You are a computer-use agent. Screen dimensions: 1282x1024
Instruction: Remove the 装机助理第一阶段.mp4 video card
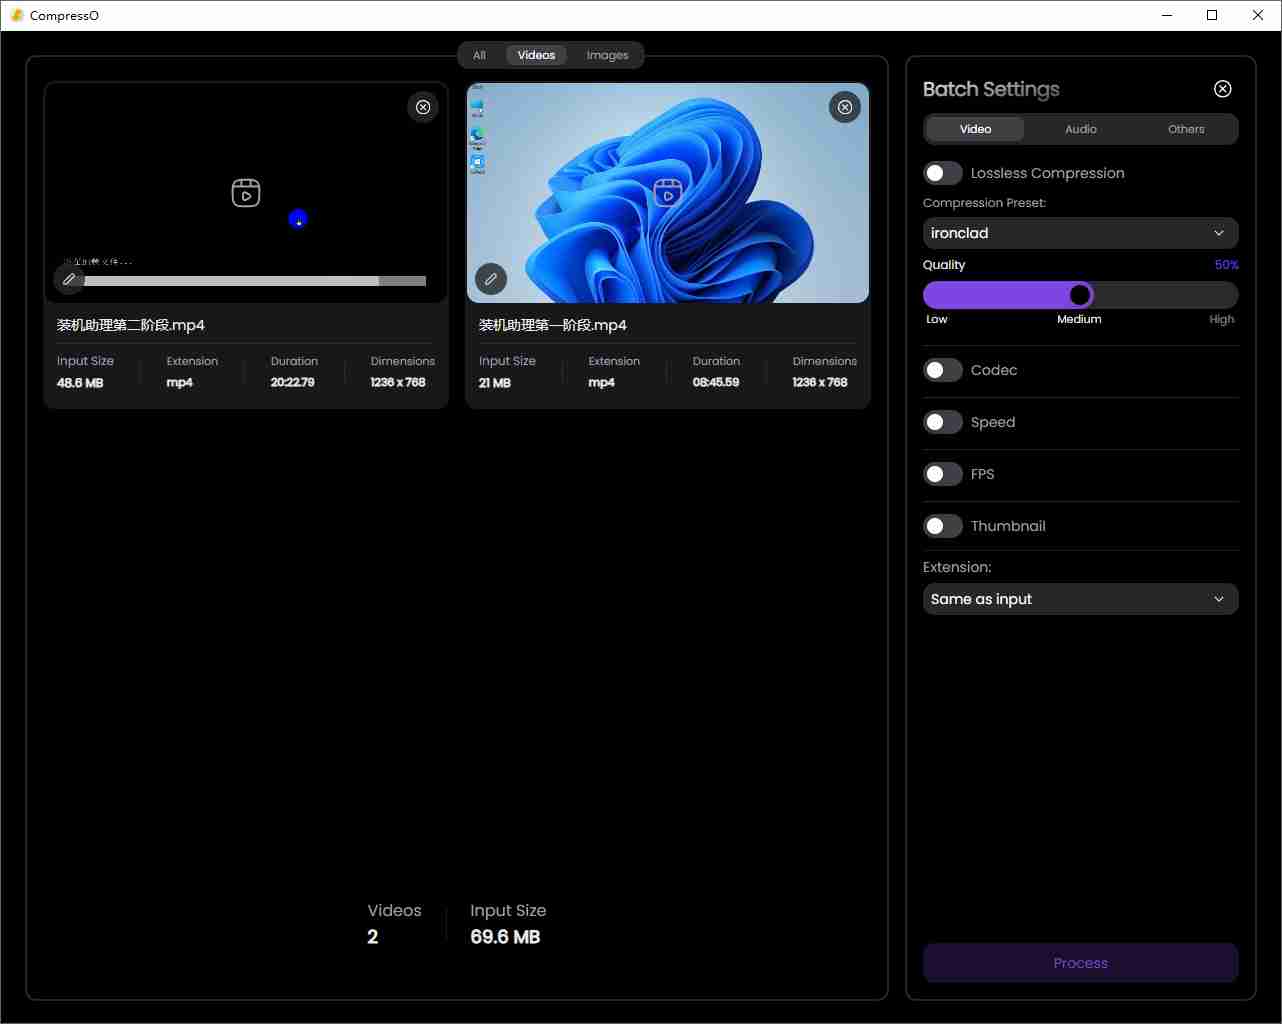coord(845,107)
